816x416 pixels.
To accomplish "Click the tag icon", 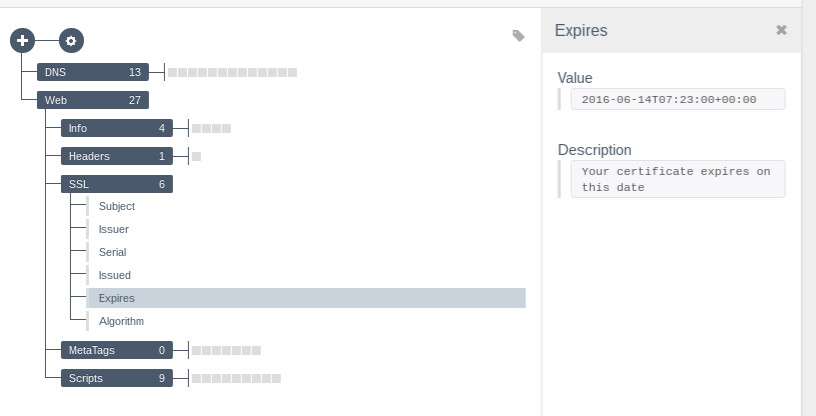I will click(x=518, y=35).
